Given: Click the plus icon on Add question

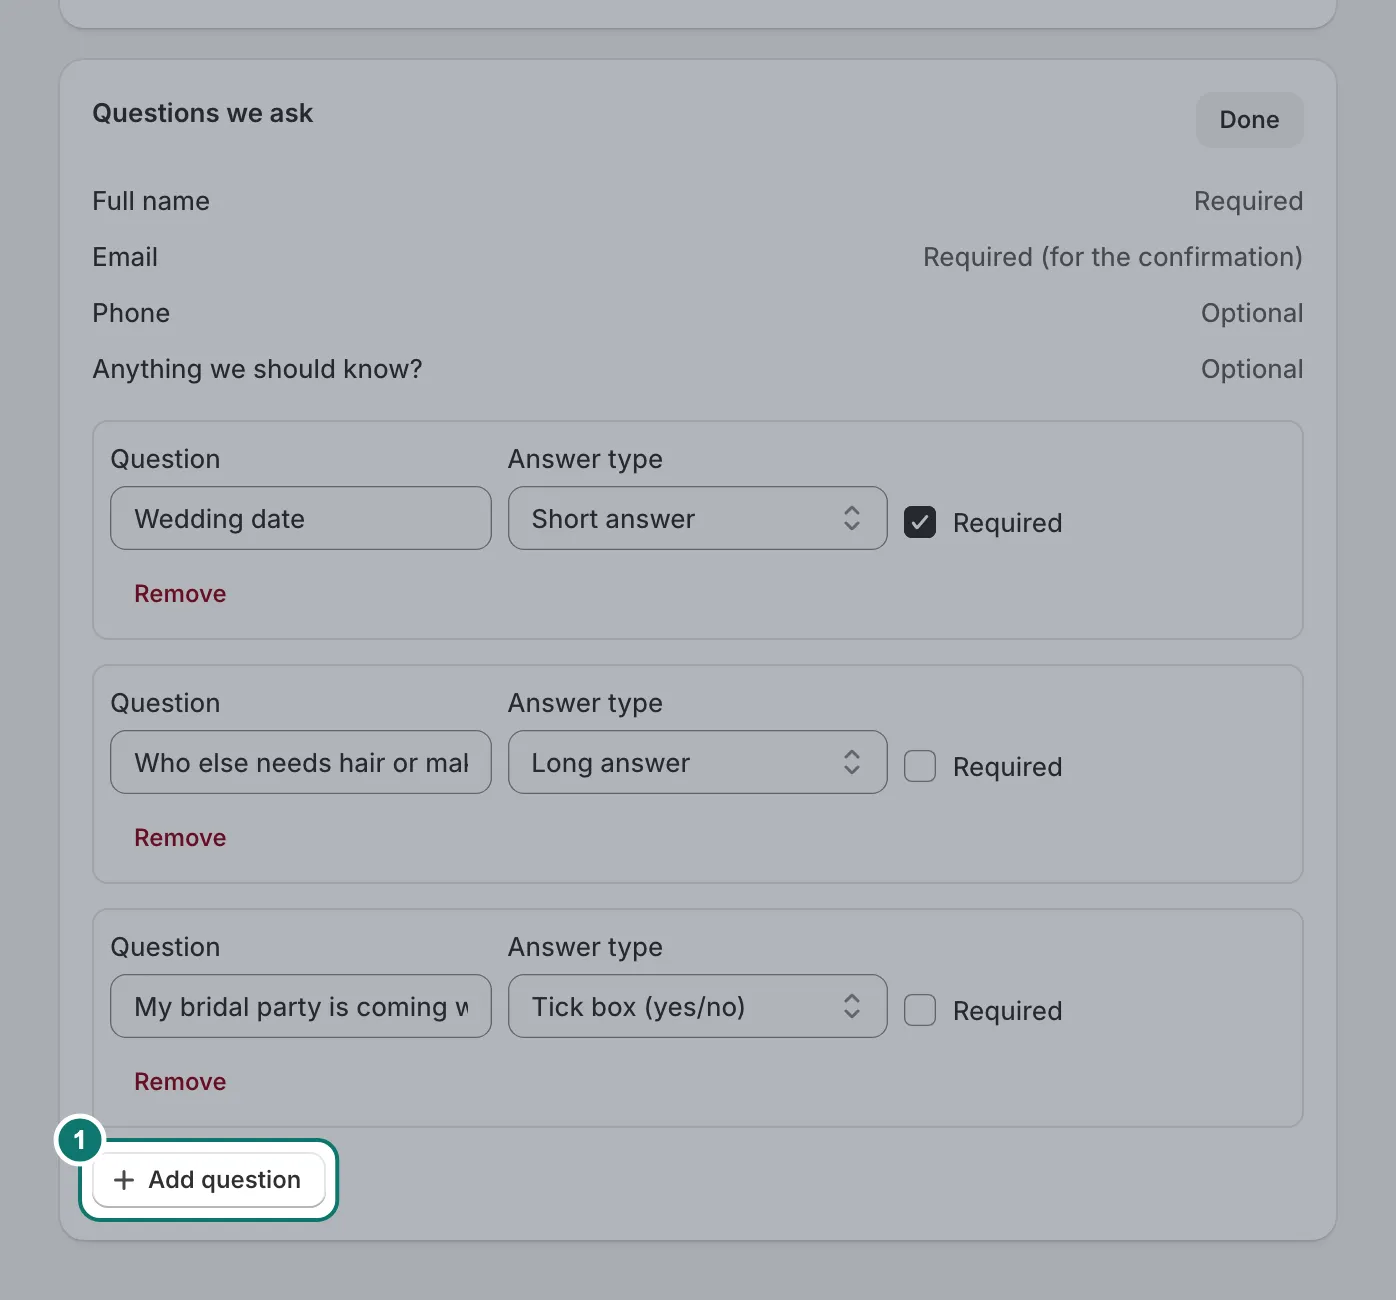Looking at the screenshot, I should (124, 1180).
